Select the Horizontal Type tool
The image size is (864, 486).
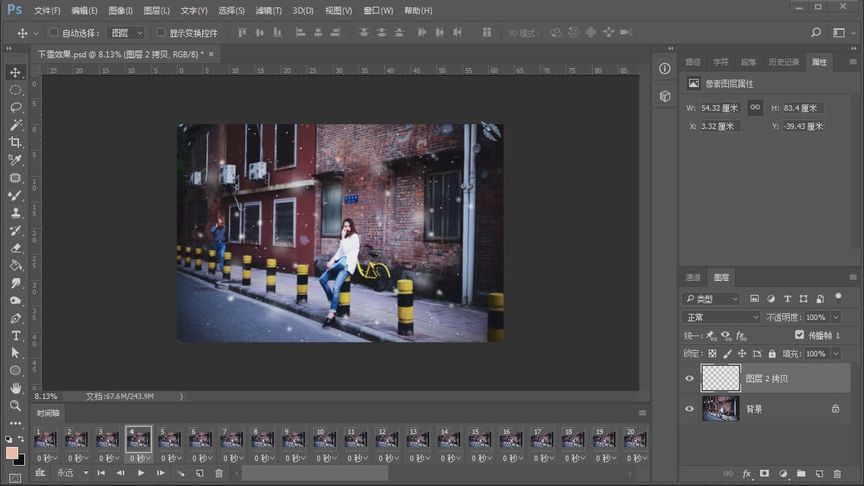pyautogui.click(x=15, y=335)
